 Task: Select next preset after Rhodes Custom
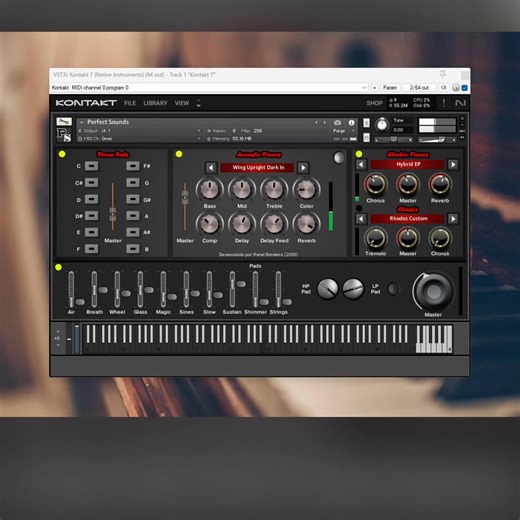pyautogui.click(x=453, y=219)
